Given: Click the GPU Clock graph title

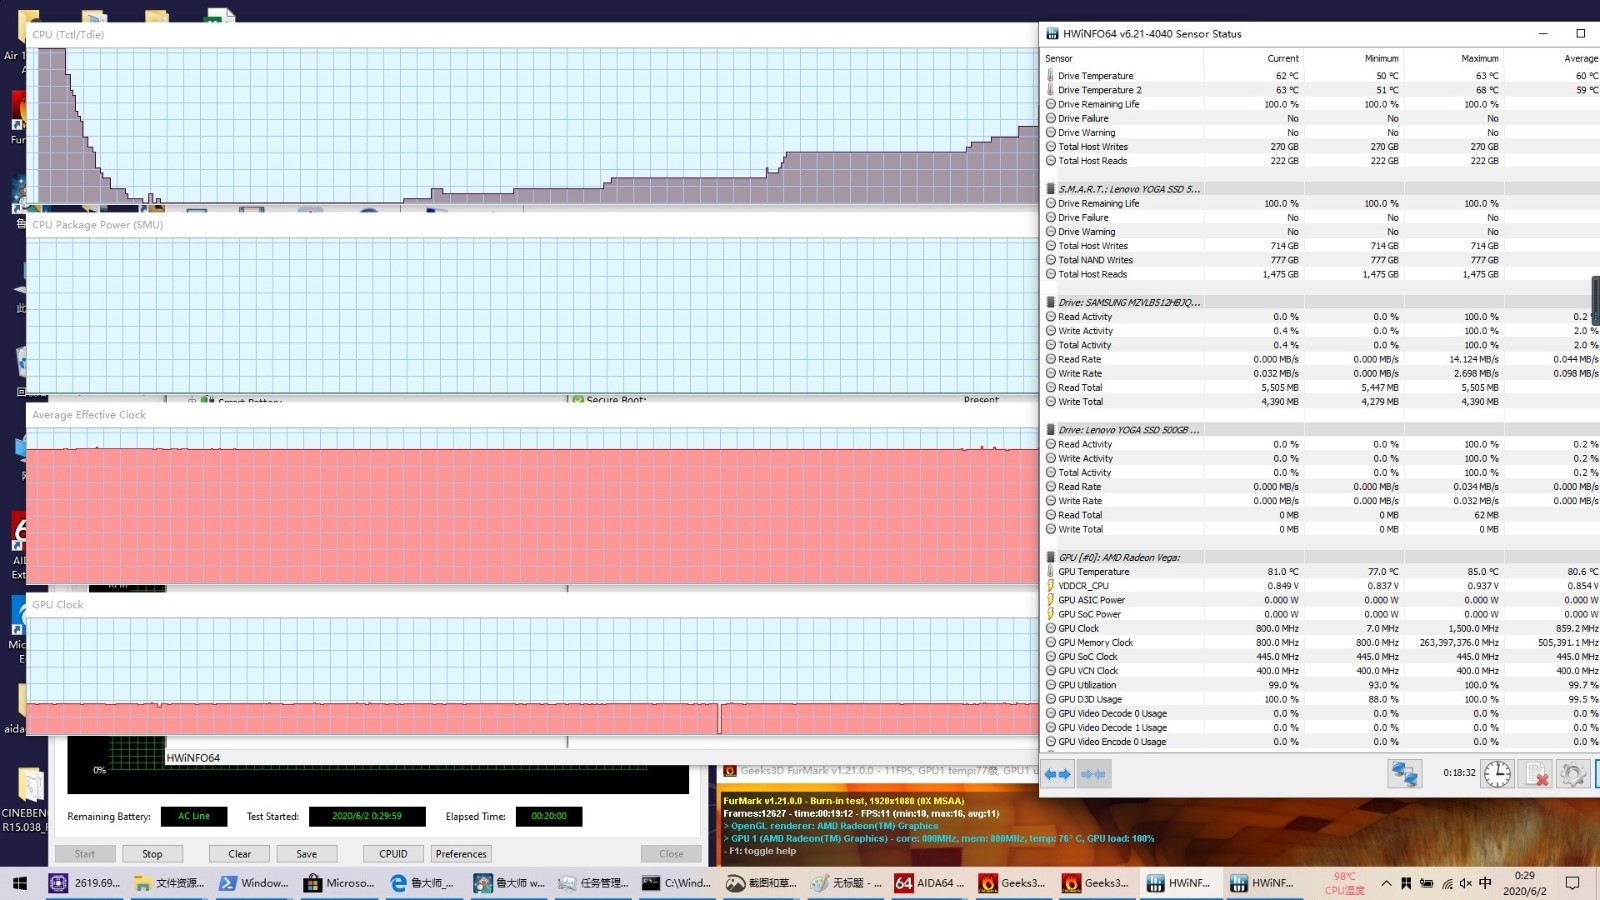Looking at the screenshot, I should [58, 605].
